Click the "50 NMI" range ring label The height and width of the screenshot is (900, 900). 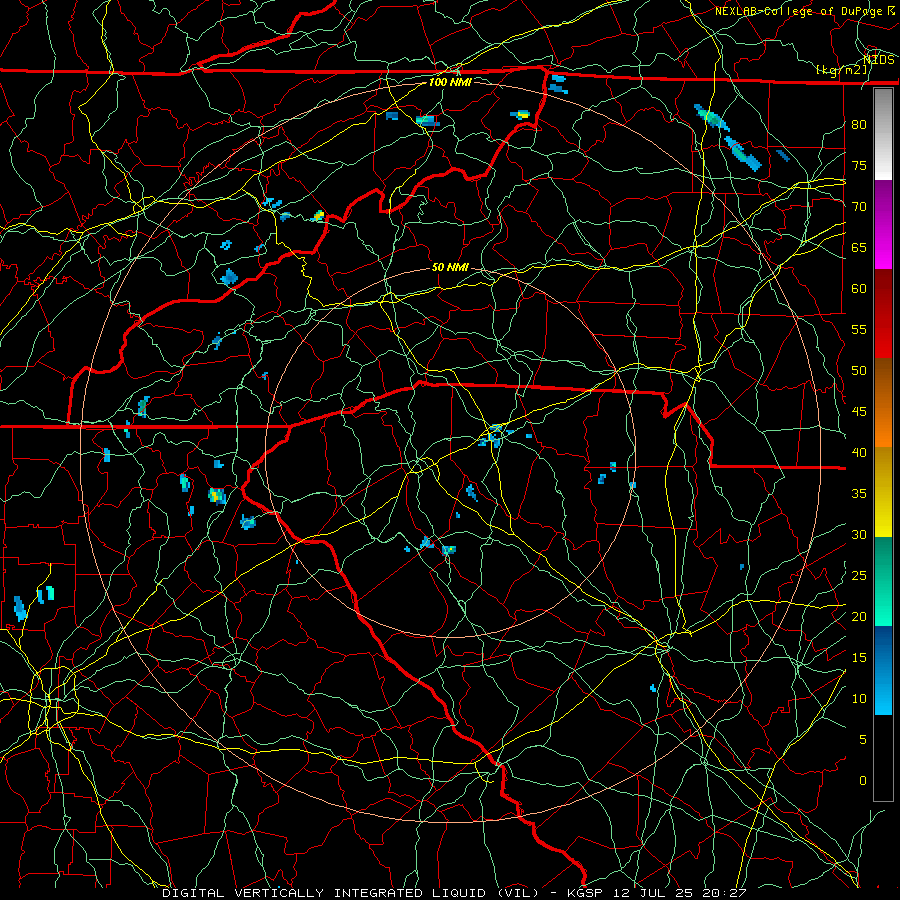click(x=450, y=267)
